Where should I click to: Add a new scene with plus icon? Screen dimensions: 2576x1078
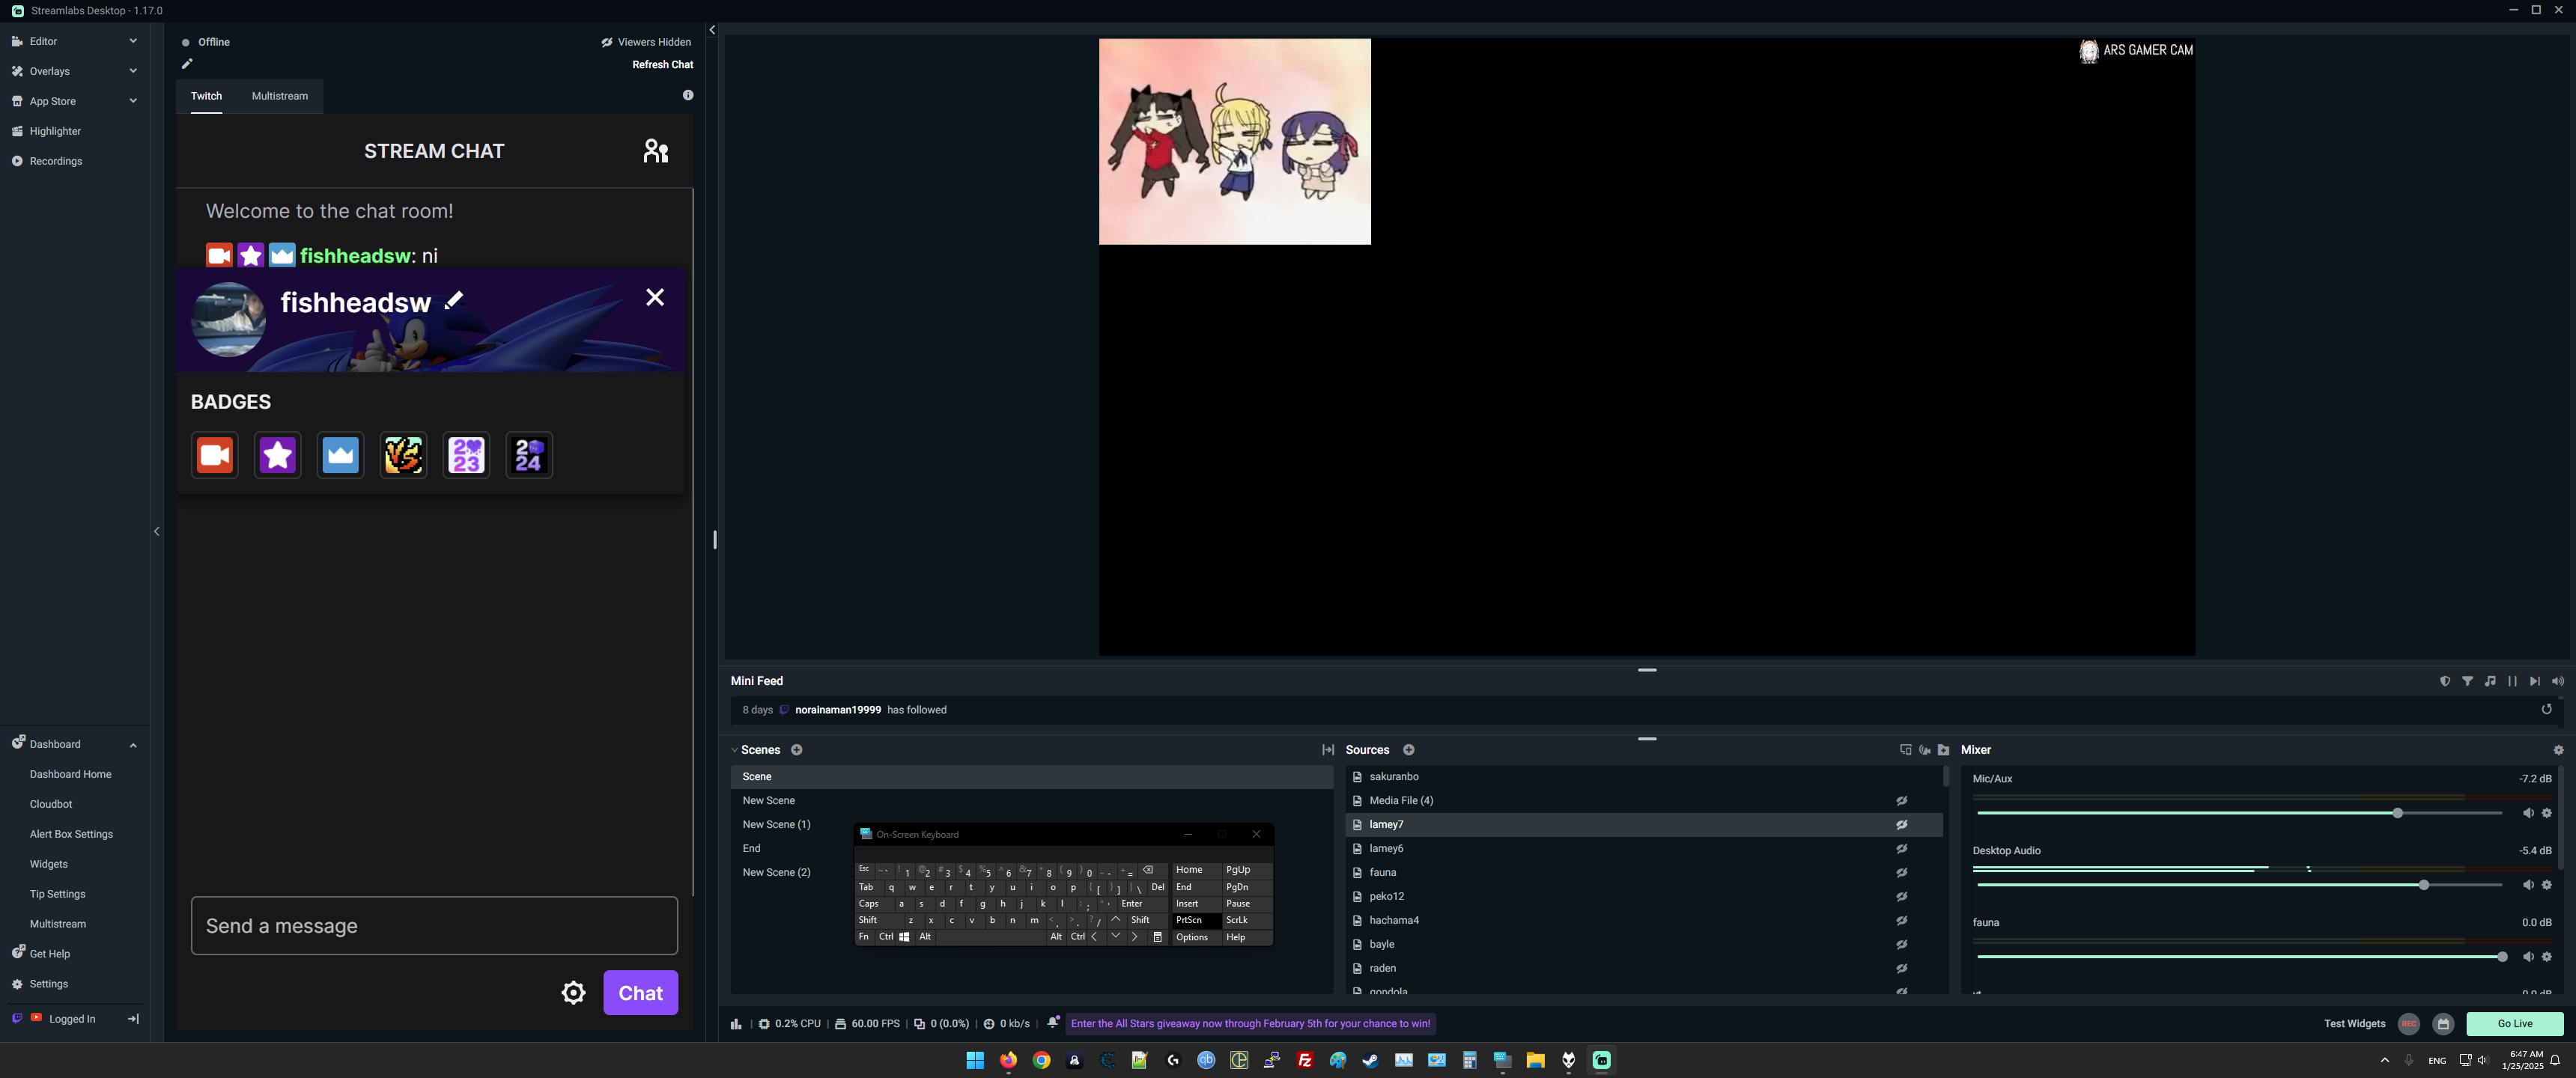pyautogui.click(x=797, y=750)
